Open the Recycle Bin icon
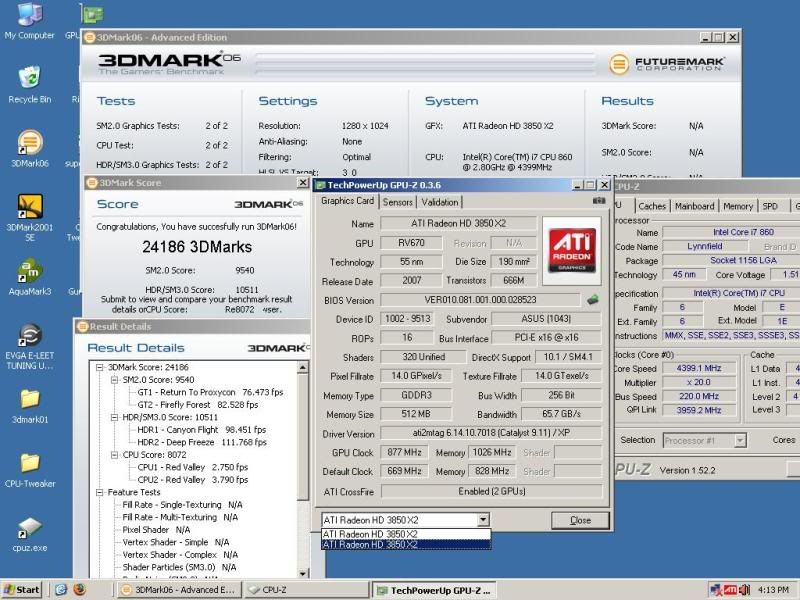 tap(29, 85)
